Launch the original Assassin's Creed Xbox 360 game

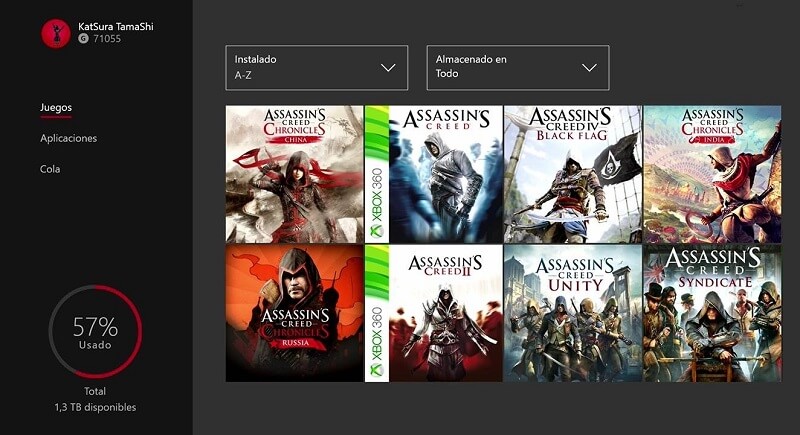[x=433, y=174]
